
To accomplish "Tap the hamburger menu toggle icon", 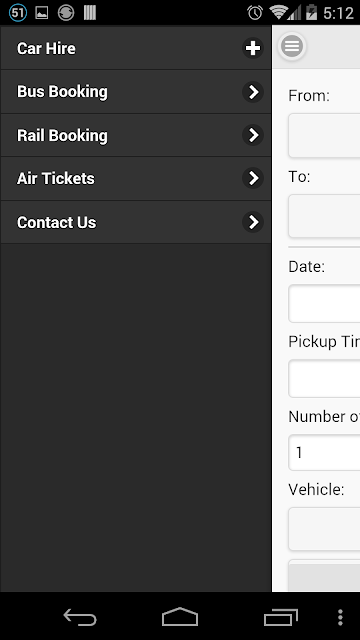I will click(292, 46).
